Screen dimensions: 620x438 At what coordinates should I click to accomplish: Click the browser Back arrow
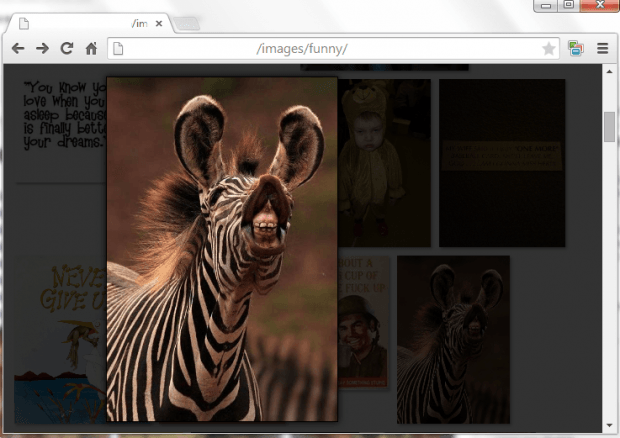point(18,48)
